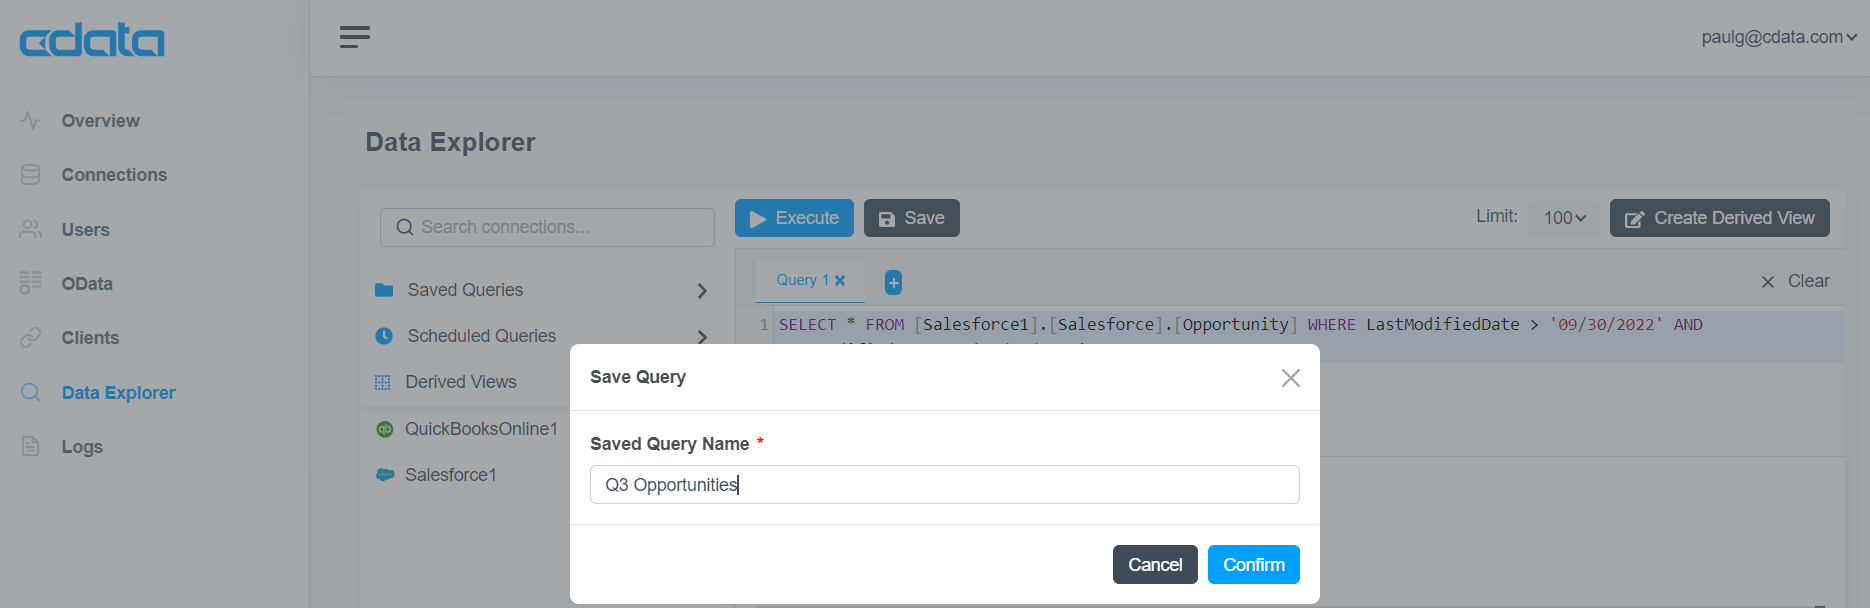
Task: Clear the query editor
Action: click(1796, 281)
